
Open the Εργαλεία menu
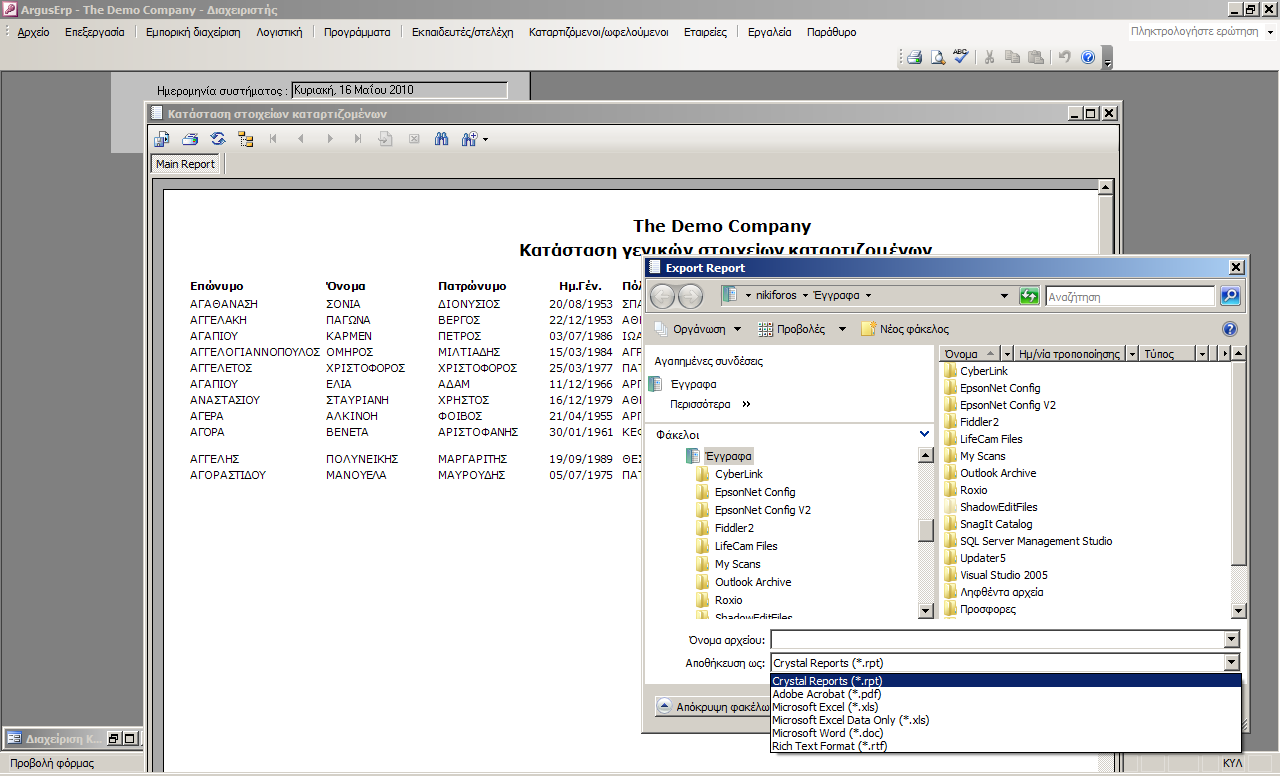pyautogui.click(x=769, y=32)
